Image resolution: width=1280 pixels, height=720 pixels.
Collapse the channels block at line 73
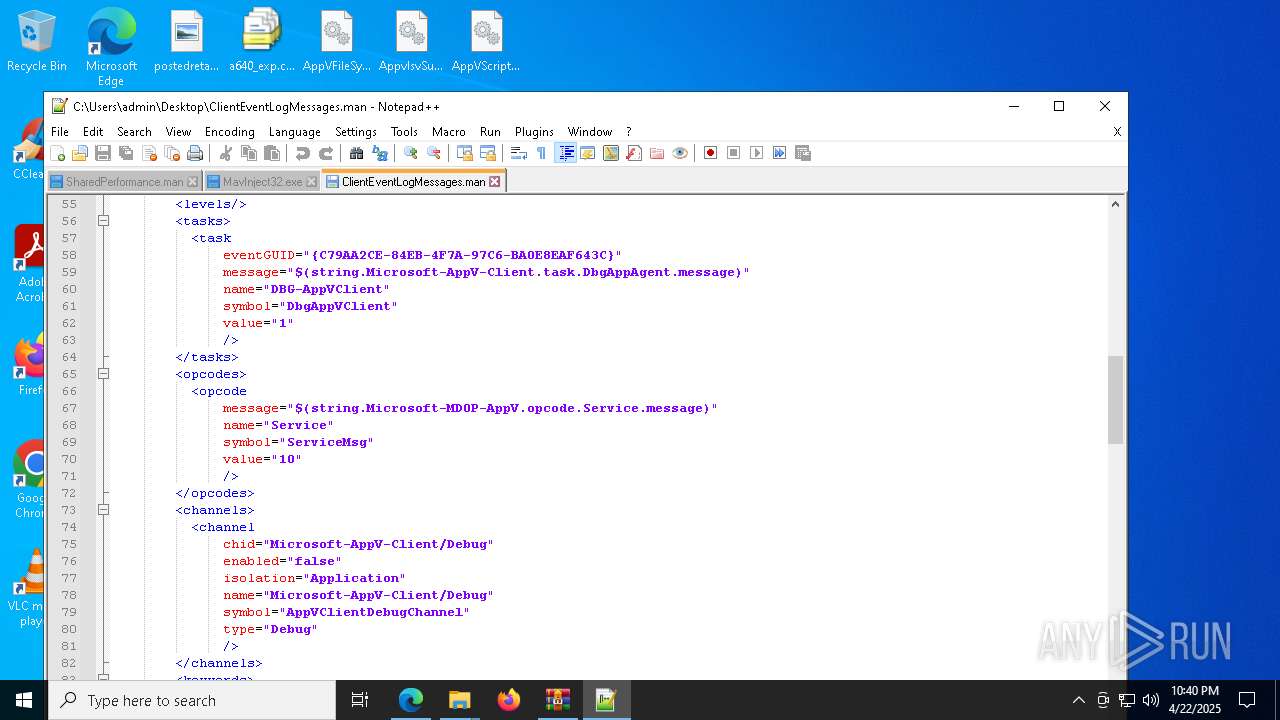point(103,510)
